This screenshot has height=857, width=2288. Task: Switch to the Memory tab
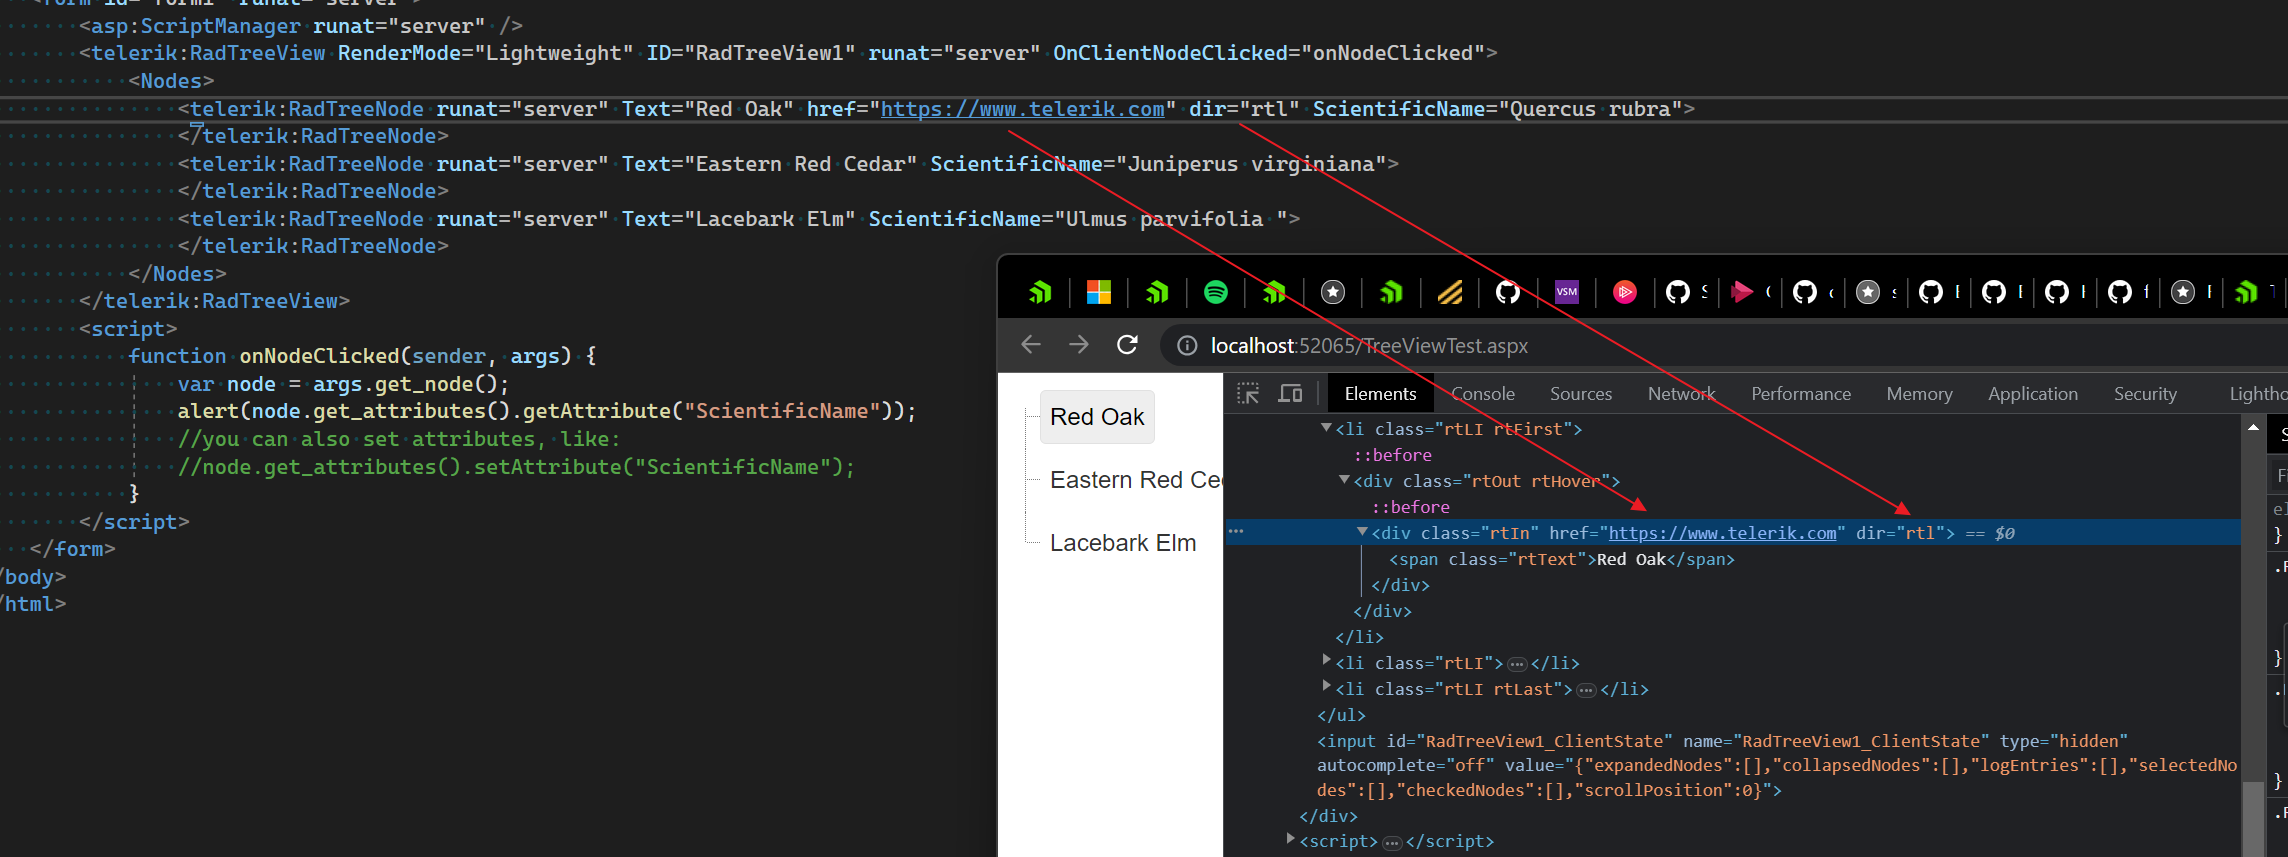[x=1919, y=394]
